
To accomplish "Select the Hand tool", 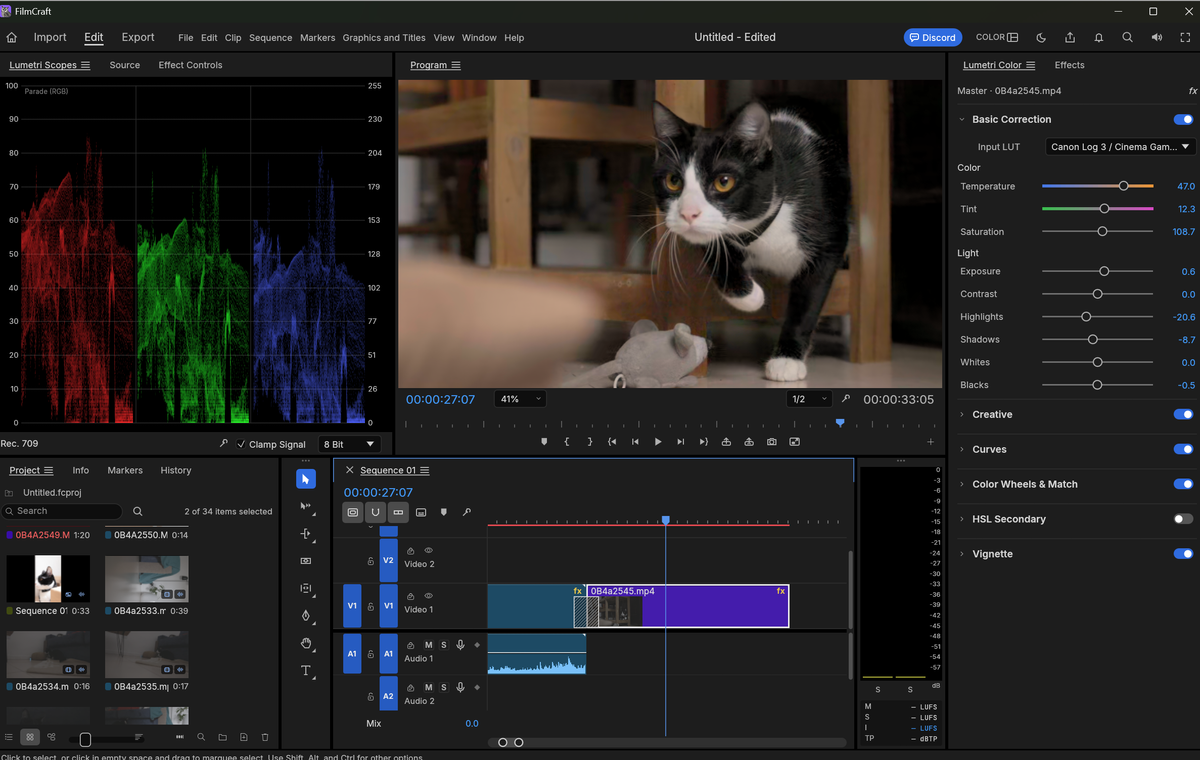I will click(306, 643).
